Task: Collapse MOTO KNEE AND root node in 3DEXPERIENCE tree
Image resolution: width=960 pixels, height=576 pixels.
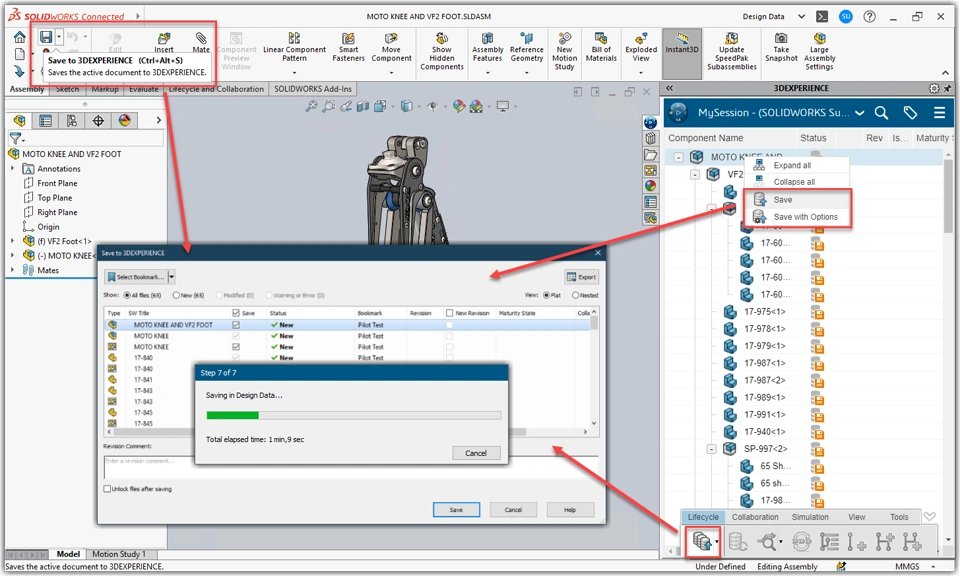Action: tap(678, 157)
